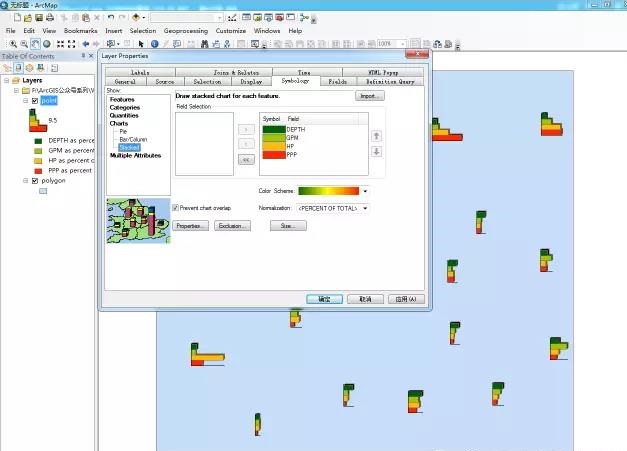
Task: Select the Zoom In magnifier tool
Action: (x=13, y=44)
